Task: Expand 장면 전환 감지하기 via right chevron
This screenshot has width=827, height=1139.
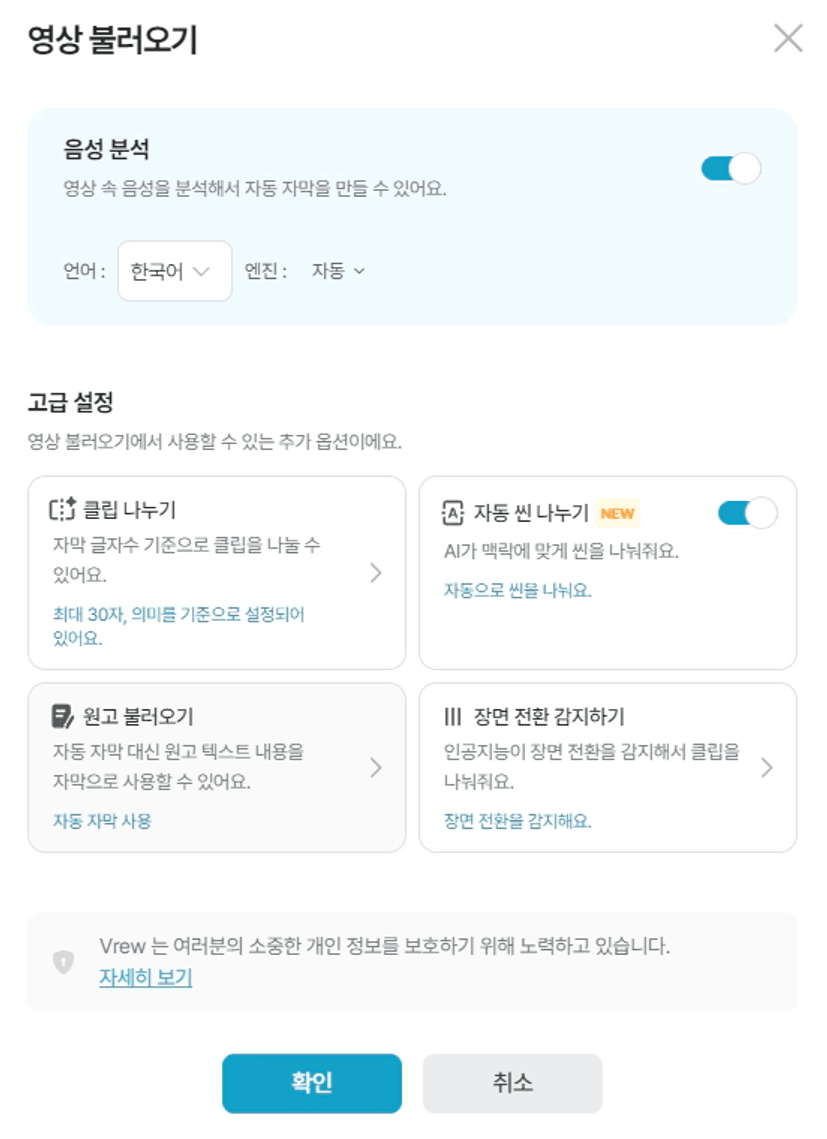Action: click(x=767, y=767)
